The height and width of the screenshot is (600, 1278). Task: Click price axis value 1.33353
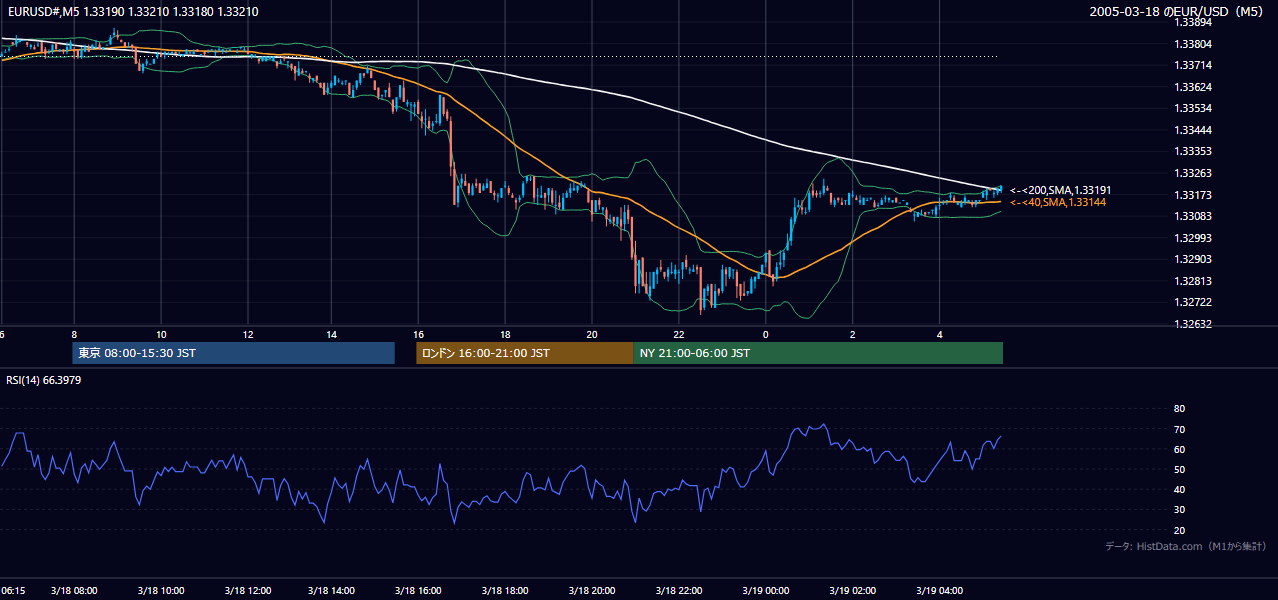tap(1192, 151)
